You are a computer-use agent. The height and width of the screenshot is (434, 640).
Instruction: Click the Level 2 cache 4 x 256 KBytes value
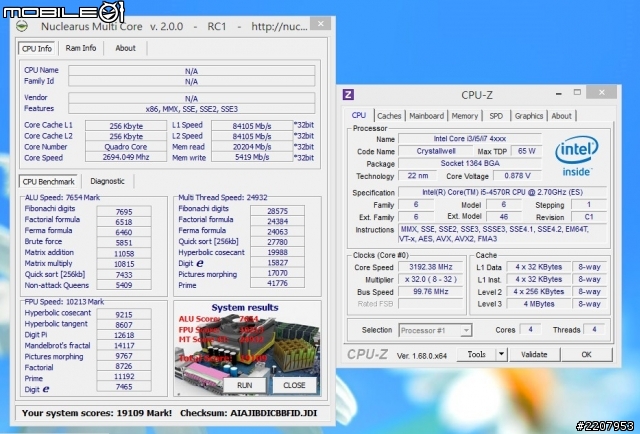click(538, 292)
